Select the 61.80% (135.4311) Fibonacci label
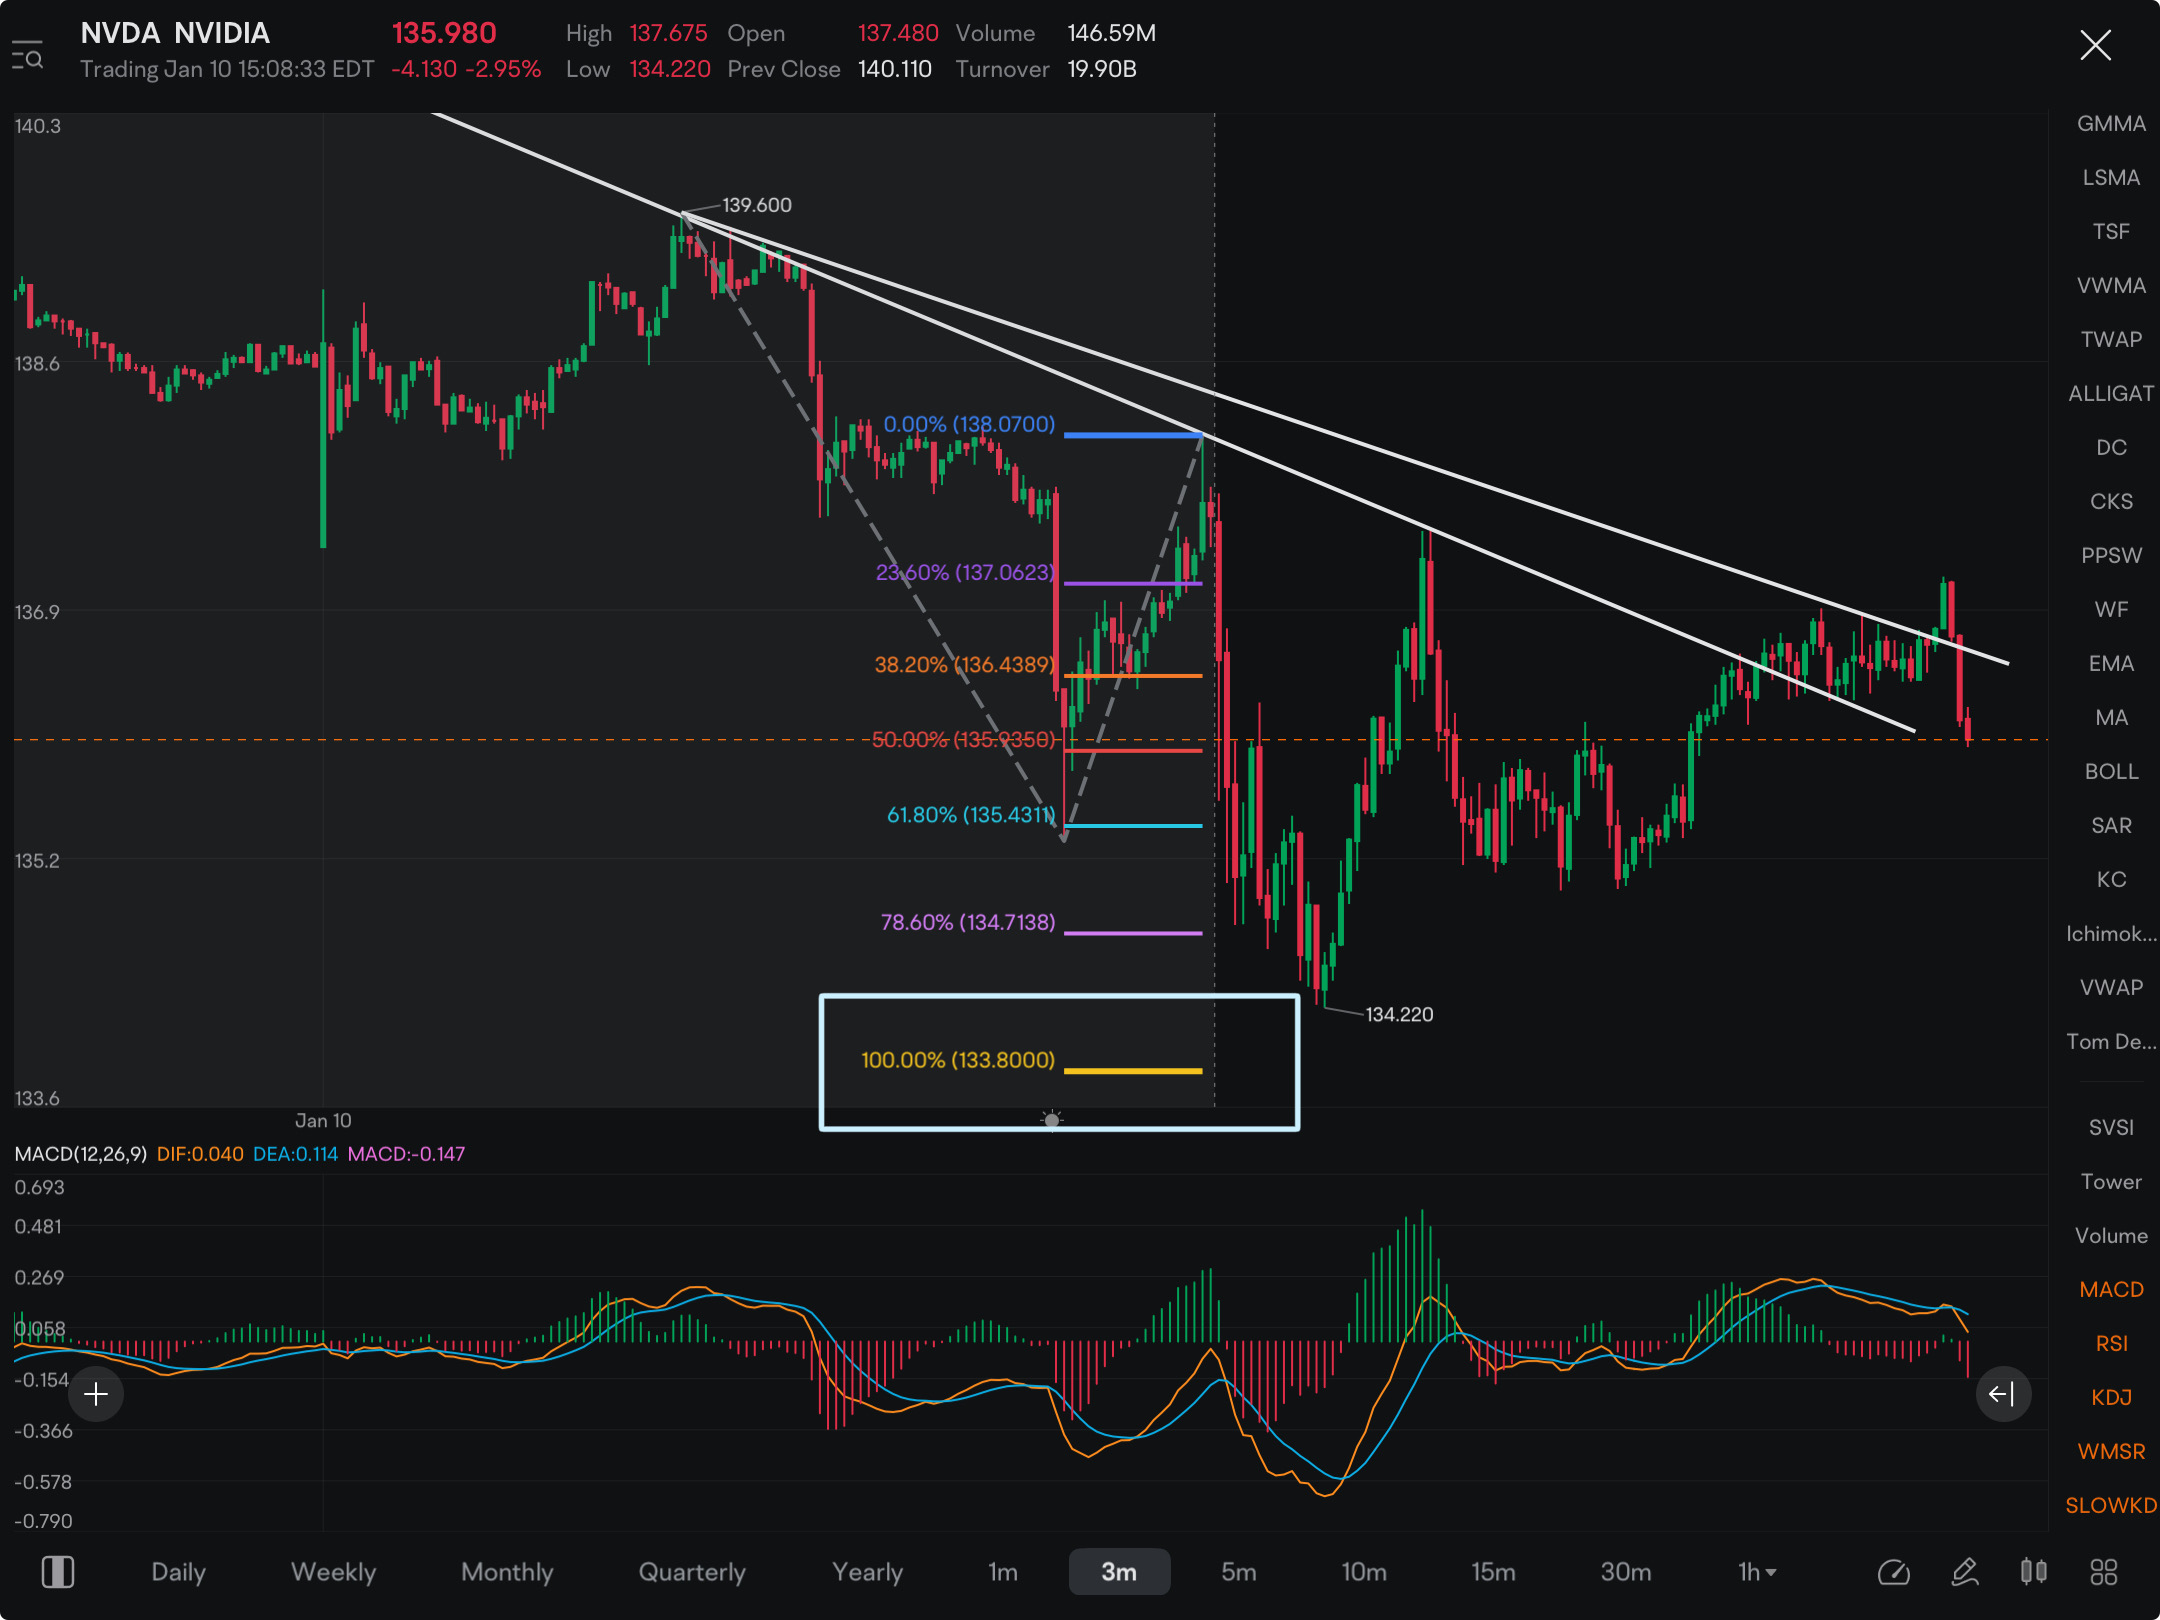The height and width of the screenshot is (1620, 2160). click(971, 815)
